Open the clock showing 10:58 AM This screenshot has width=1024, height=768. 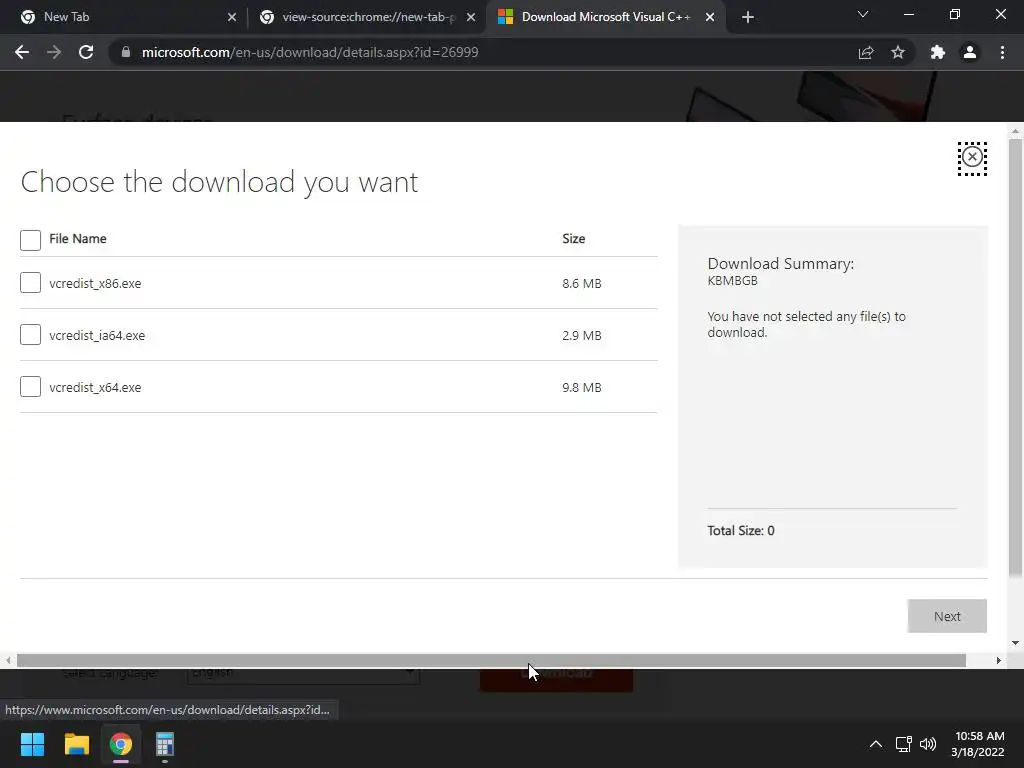(x=978, y=744)
